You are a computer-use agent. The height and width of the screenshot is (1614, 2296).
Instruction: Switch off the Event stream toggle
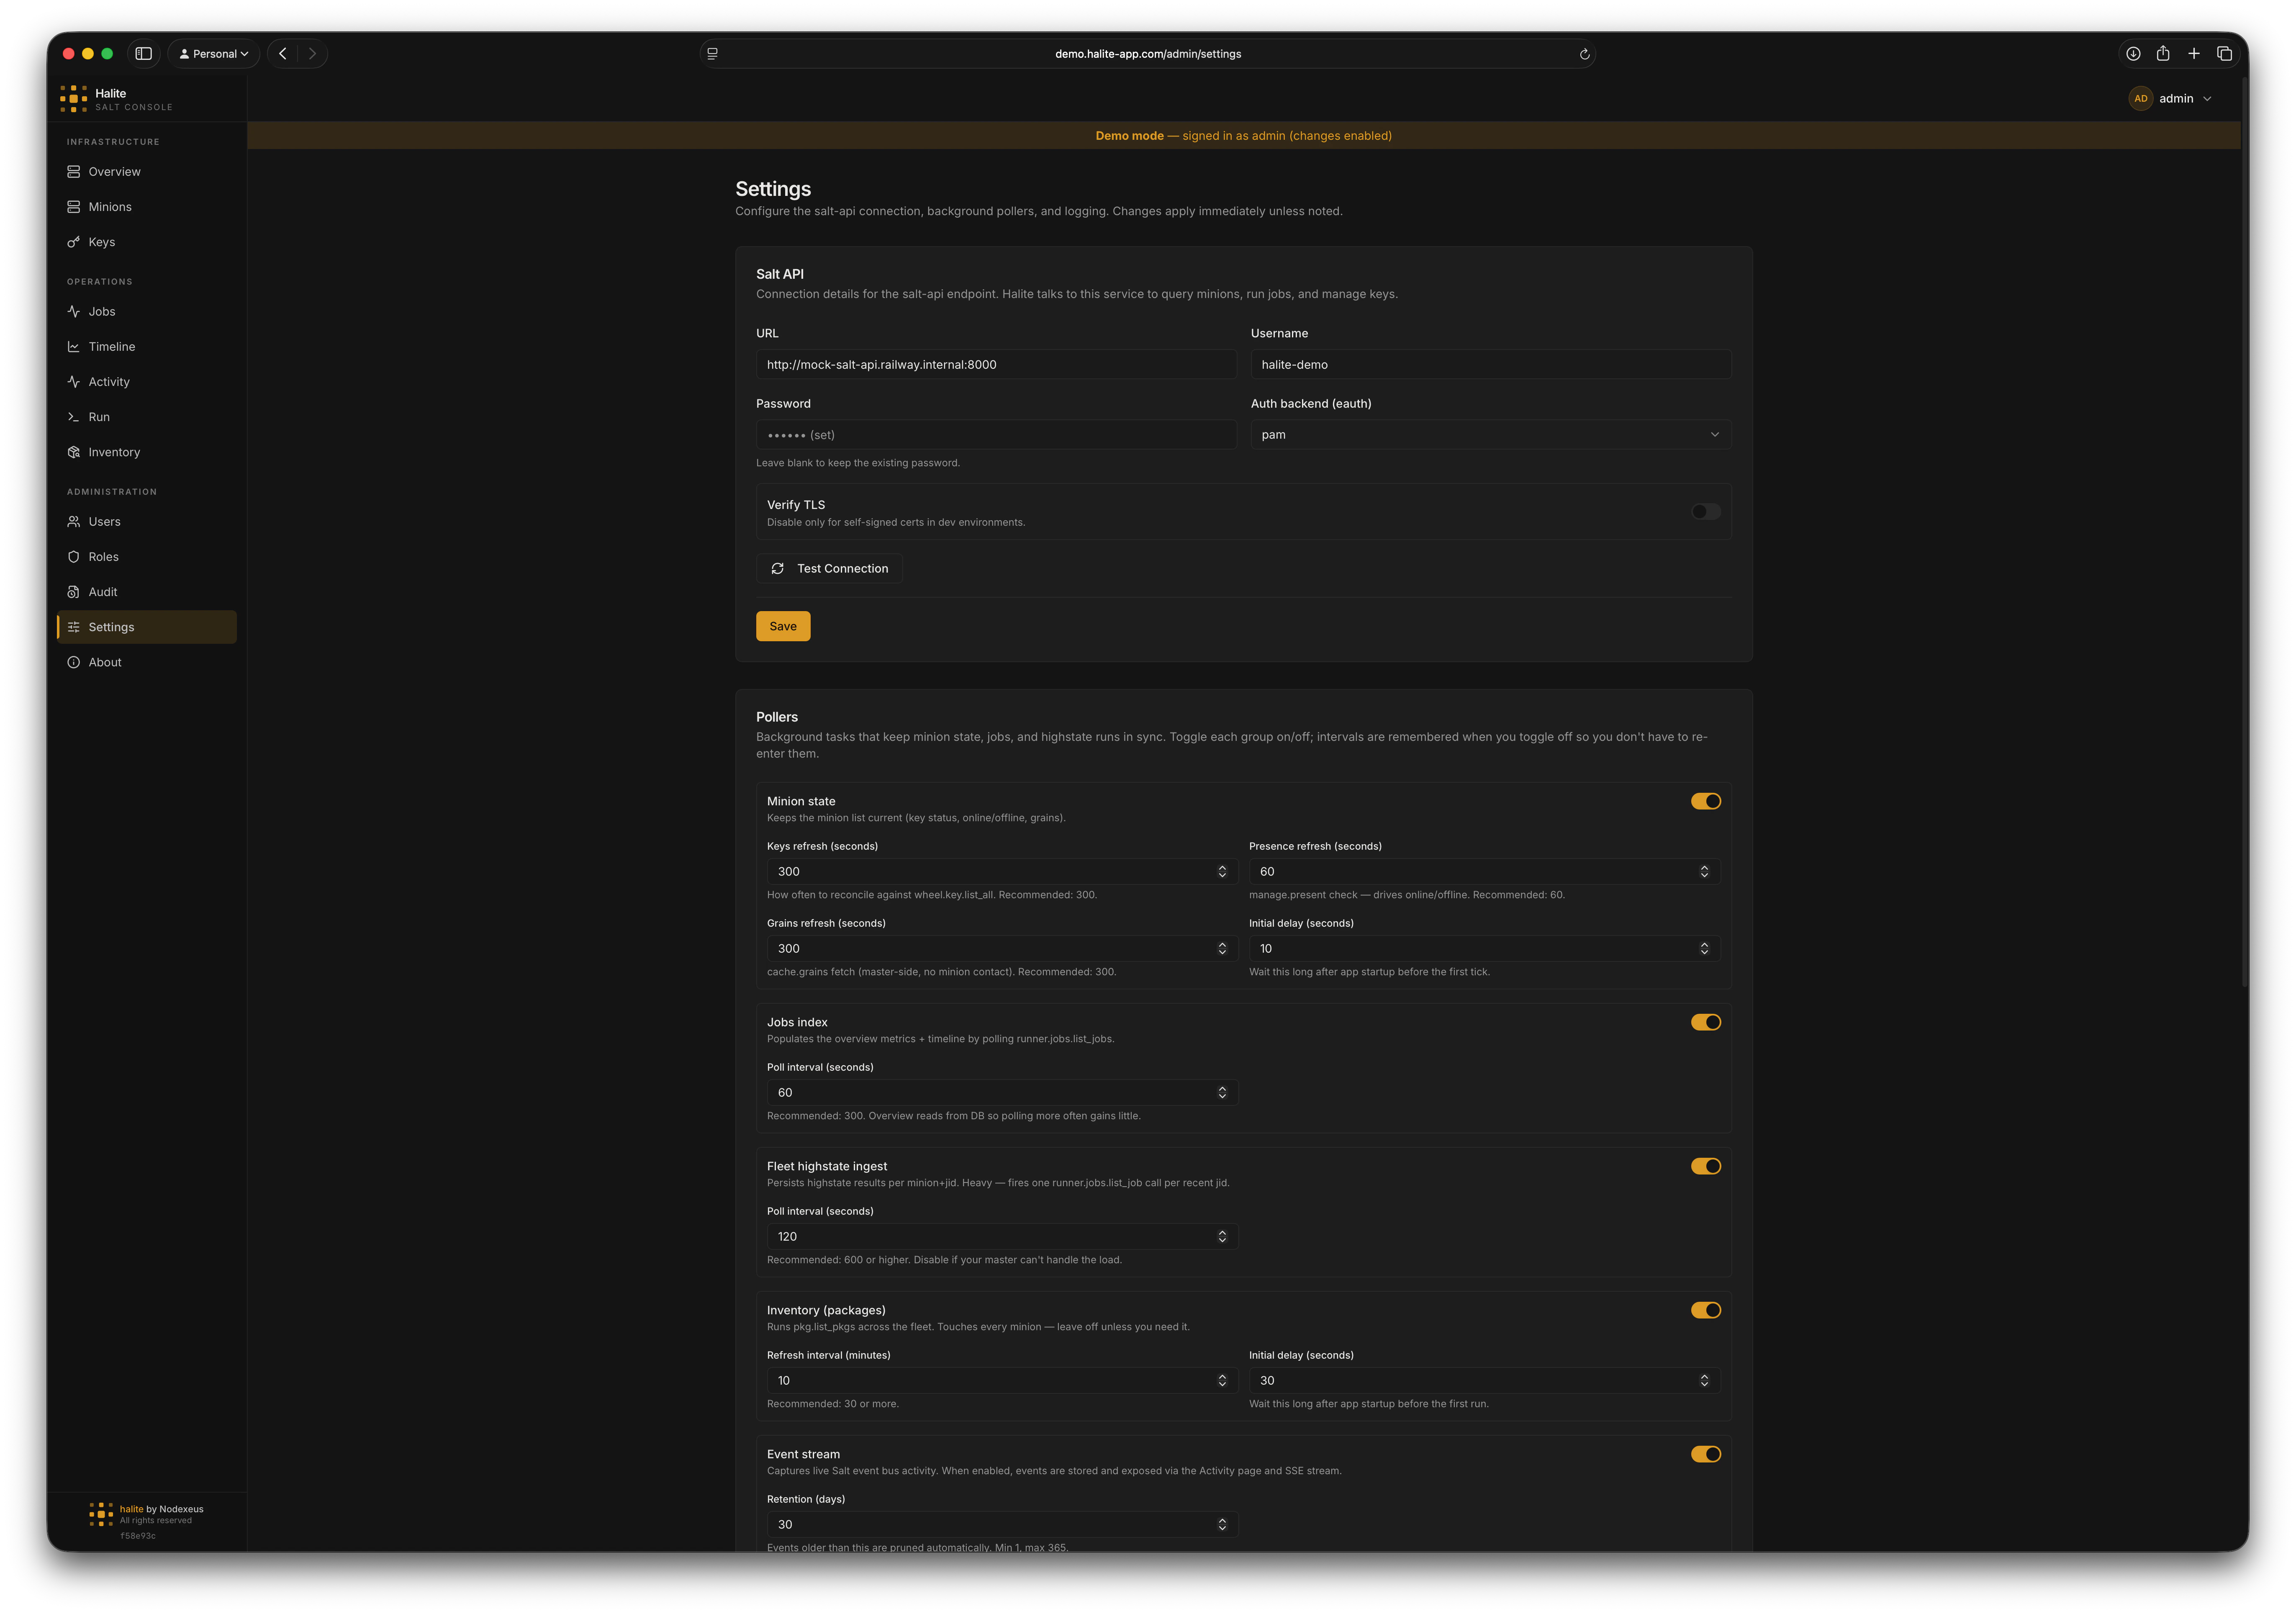click(1706, 1454)
